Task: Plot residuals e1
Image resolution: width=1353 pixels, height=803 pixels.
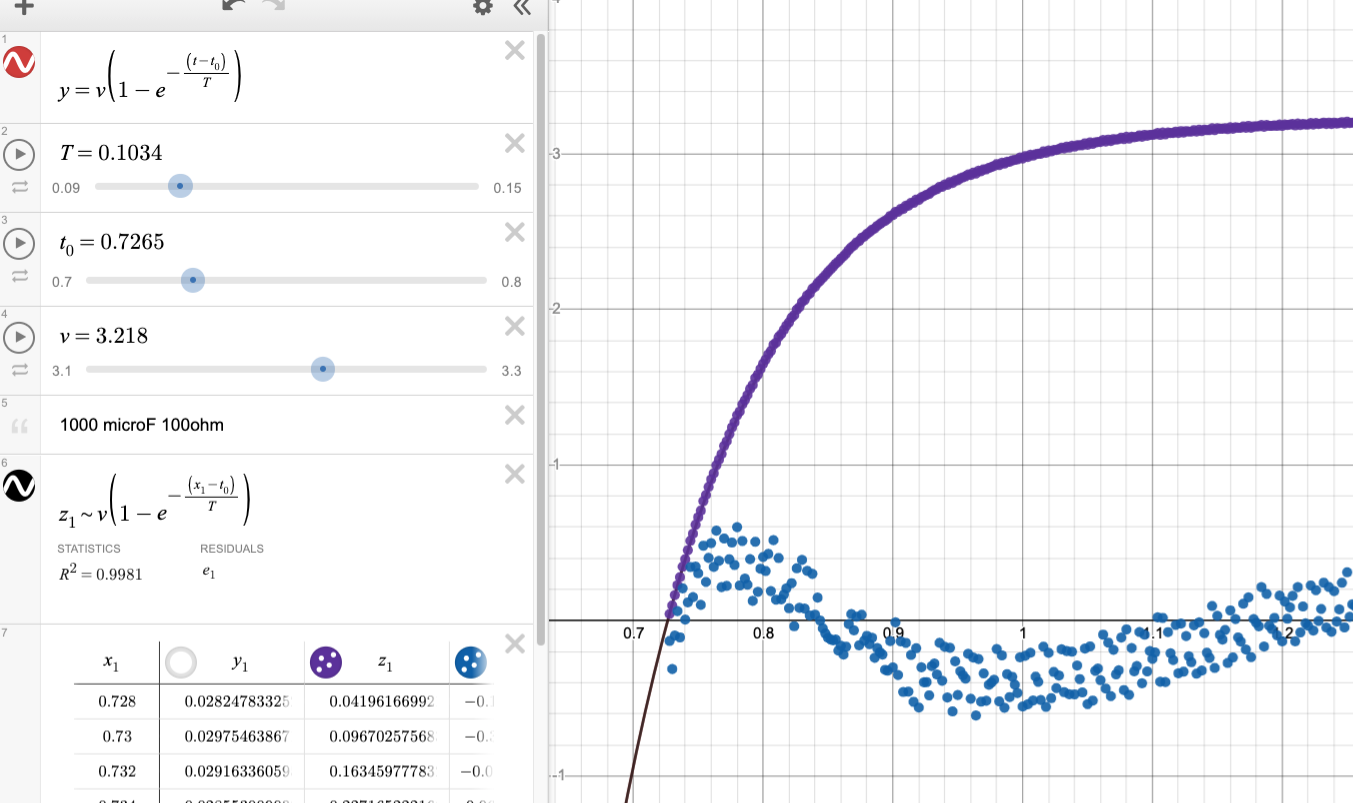Action: pyautogui.click(x=208, y=574)
